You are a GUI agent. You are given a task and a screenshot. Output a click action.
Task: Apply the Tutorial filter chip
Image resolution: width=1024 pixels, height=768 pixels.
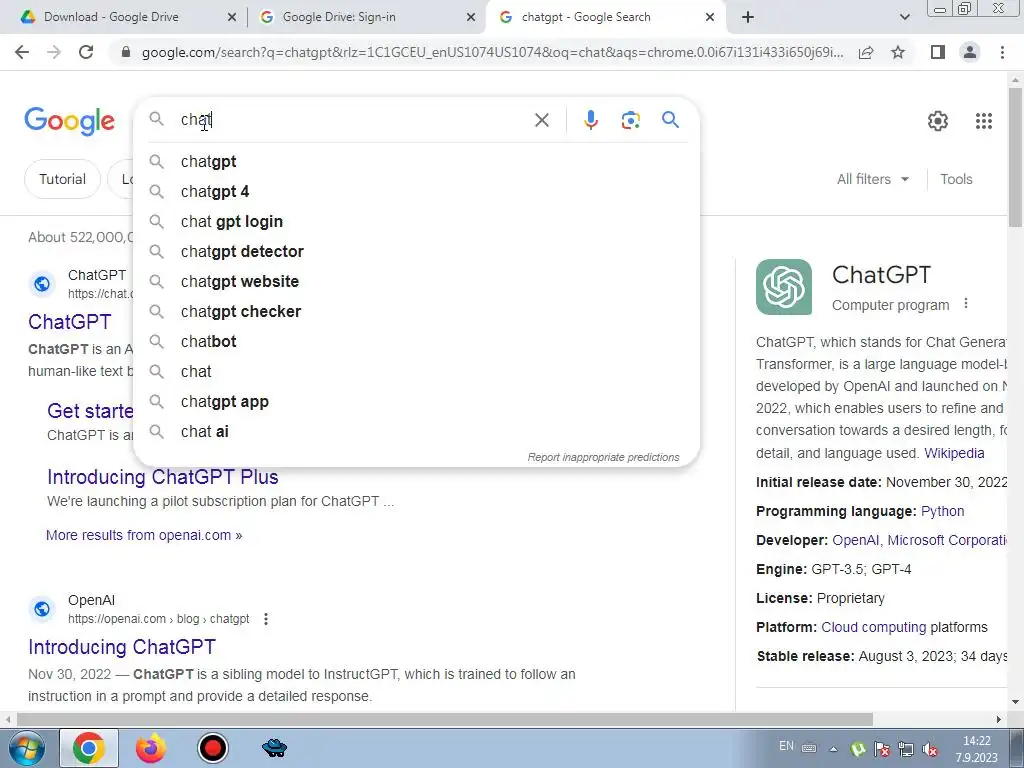[x=62, y=179]
